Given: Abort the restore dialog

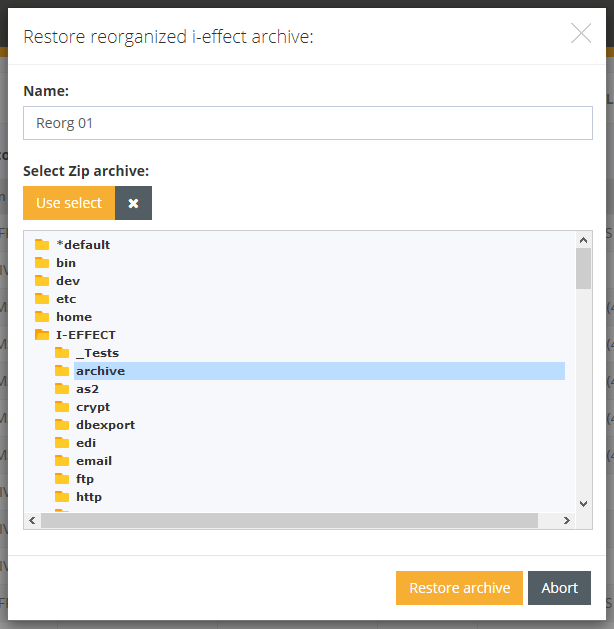Looking at the screenshot, I should pyautogui.click(x=559, y=588).
